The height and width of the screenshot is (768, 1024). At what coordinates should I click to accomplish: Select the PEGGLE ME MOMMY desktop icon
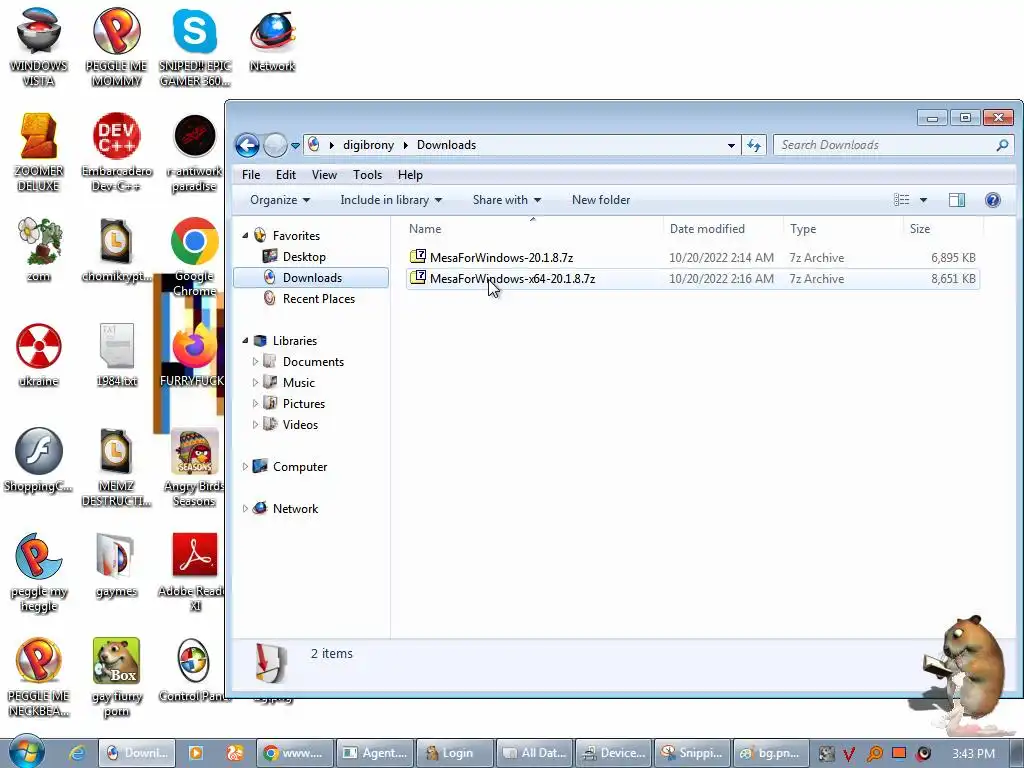(x=116, y=47)
